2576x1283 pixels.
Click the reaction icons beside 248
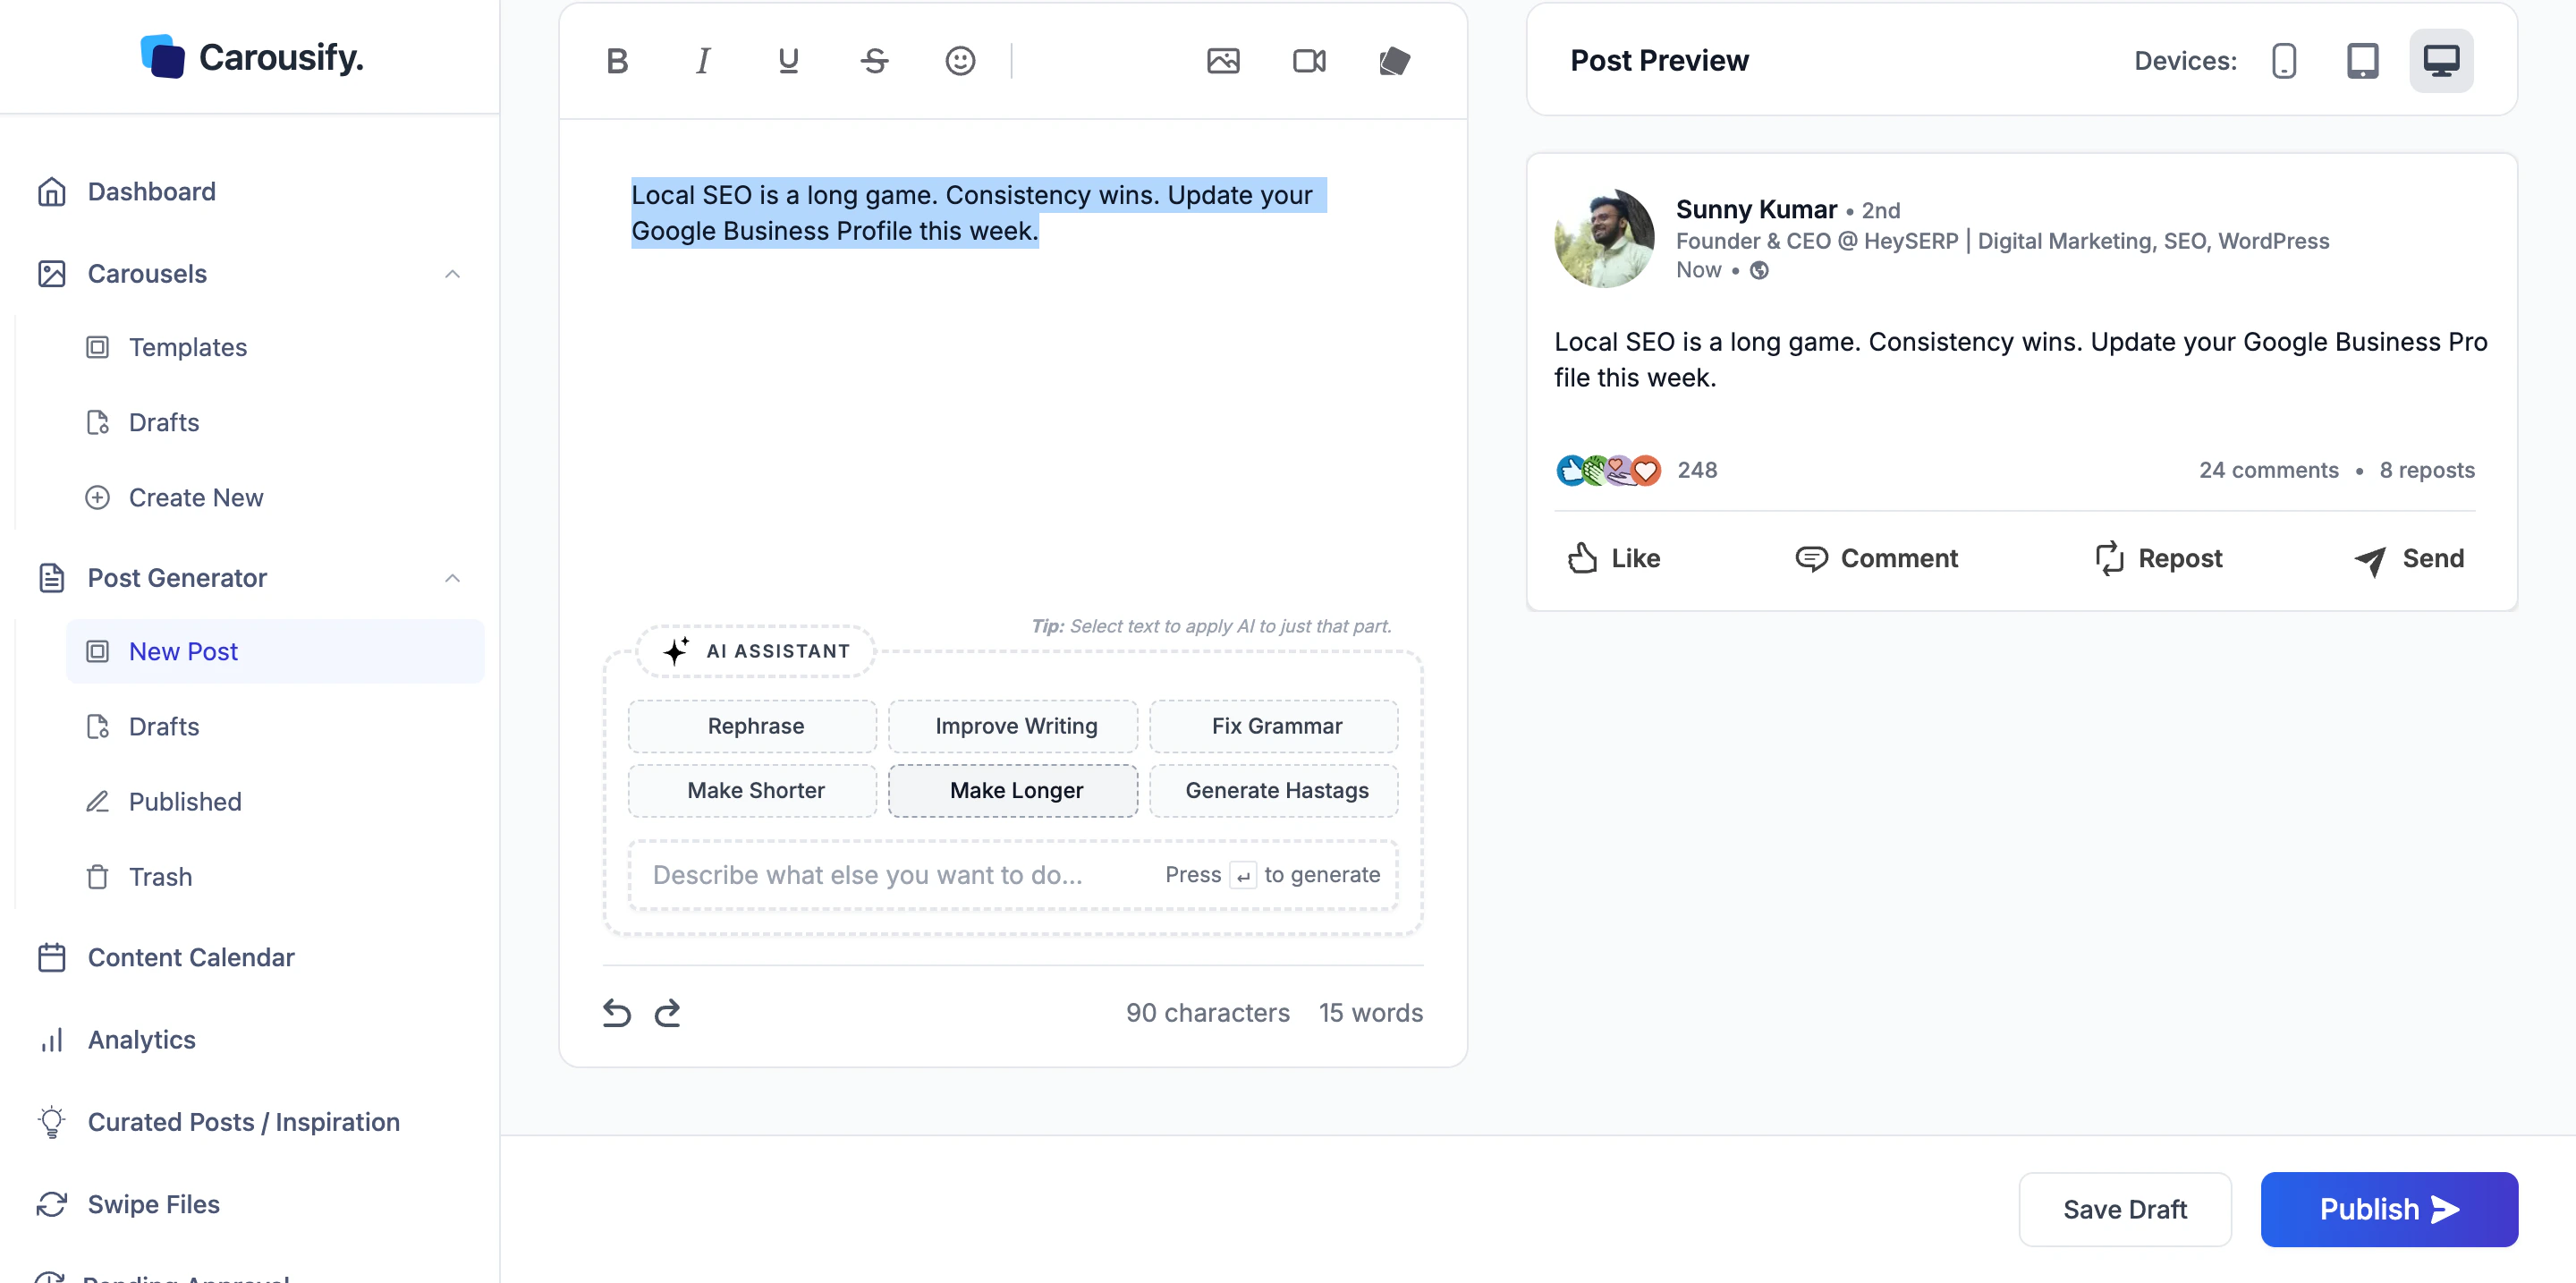[1608, 470]
